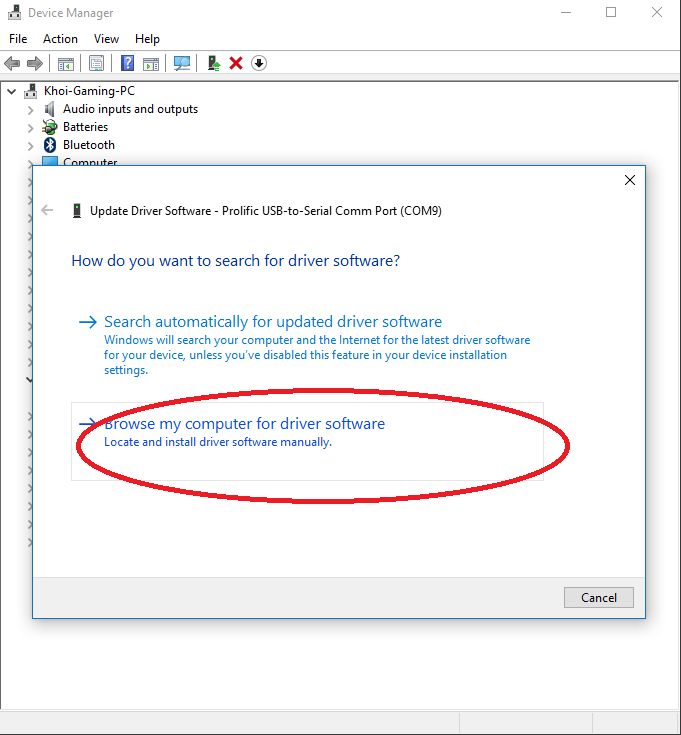Click the Batteries icon in the tree
Image resolution: width=681 pixels, height=735 pixels.
[x=49, y=127]
